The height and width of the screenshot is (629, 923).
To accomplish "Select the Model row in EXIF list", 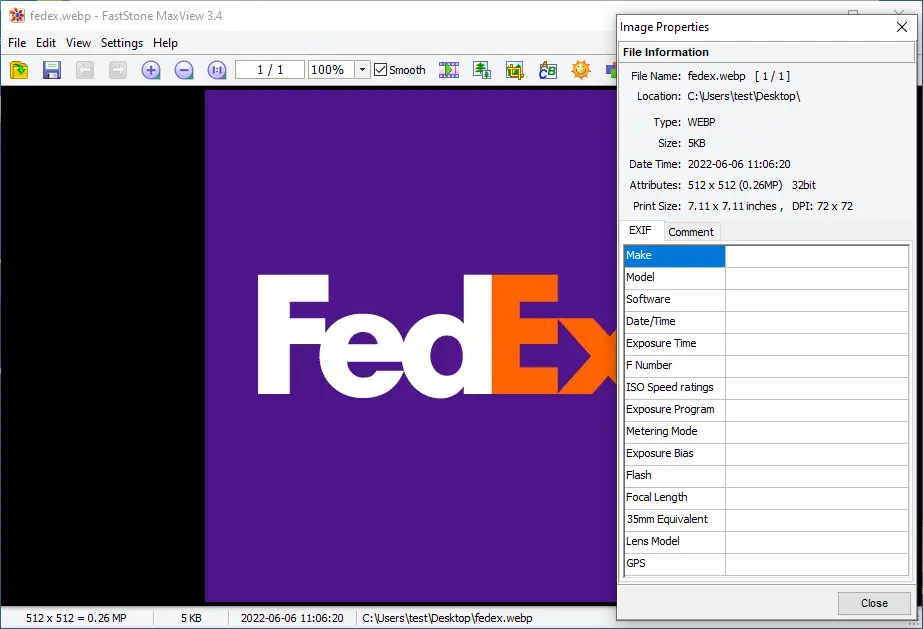I will tap(766, 278).
